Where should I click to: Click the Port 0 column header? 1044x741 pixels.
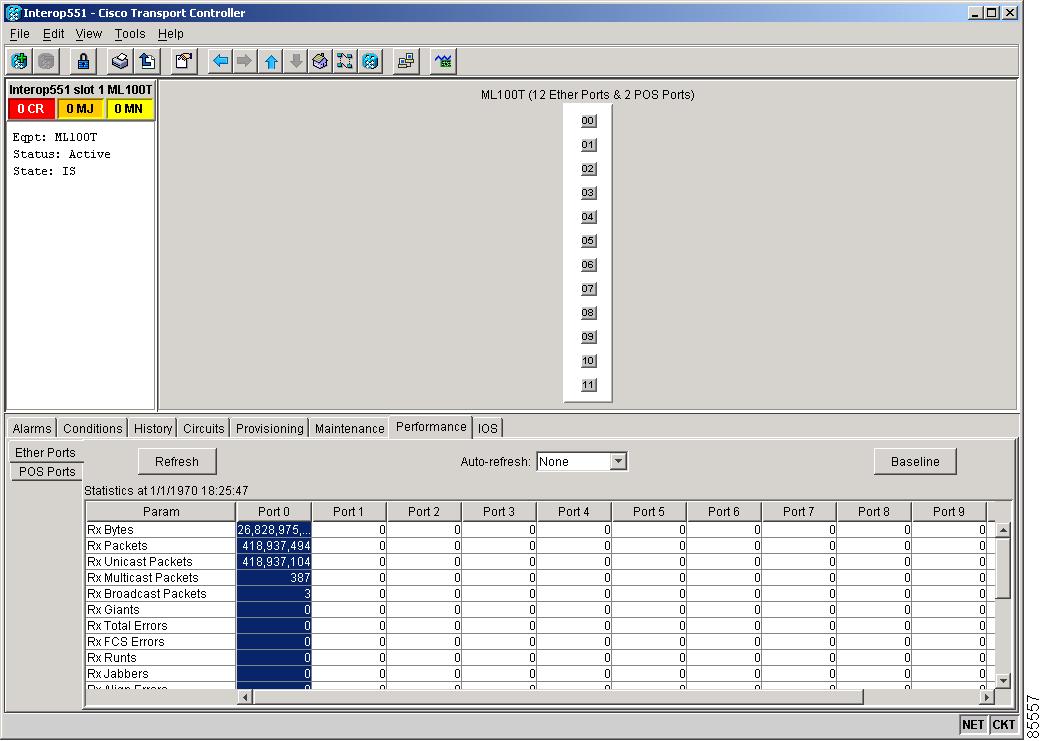274,511
